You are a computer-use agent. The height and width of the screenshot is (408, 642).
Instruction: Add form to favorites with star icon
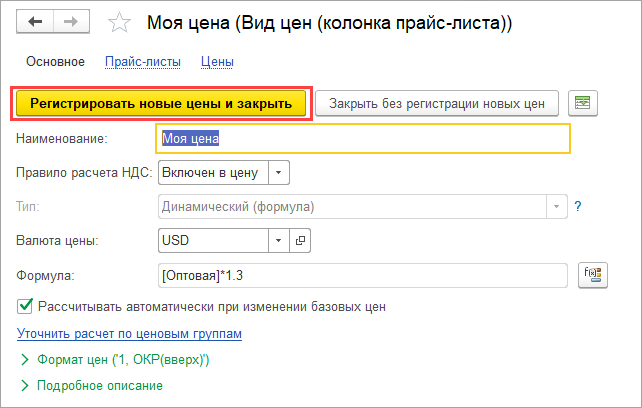119,22
